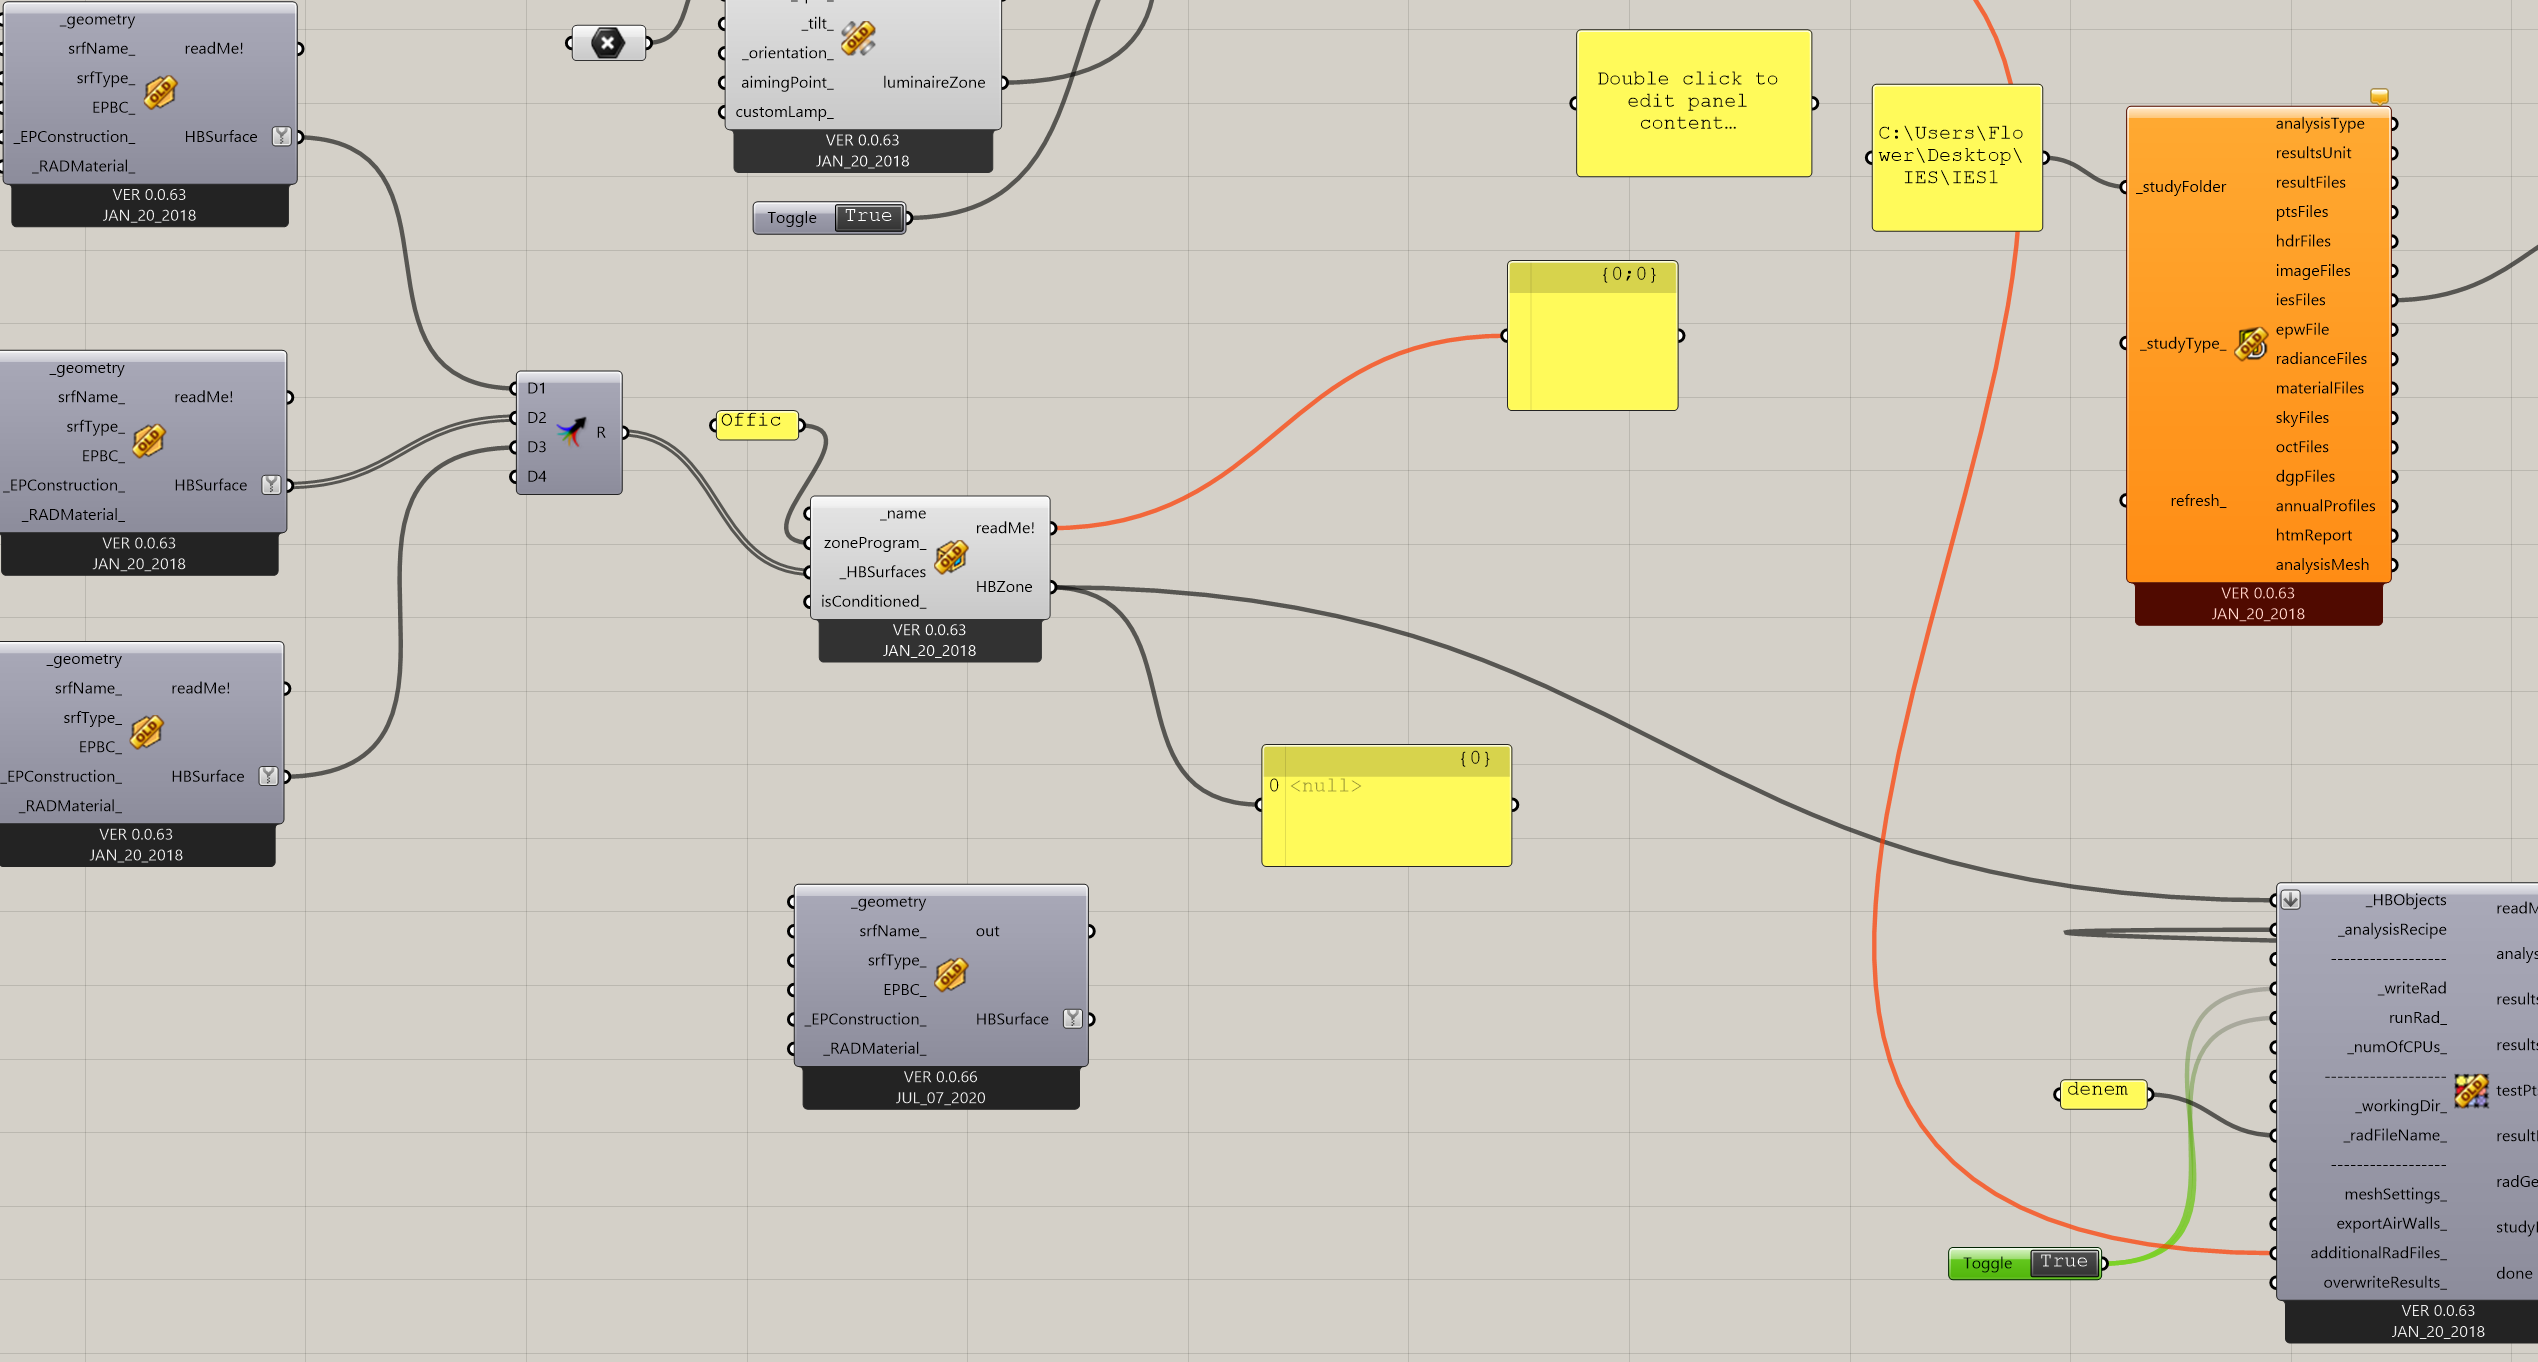This screenshot has width=2538, height=1362.
Task: Click the filter icon next to the top HBSurface output
Action: pos(282,136)
